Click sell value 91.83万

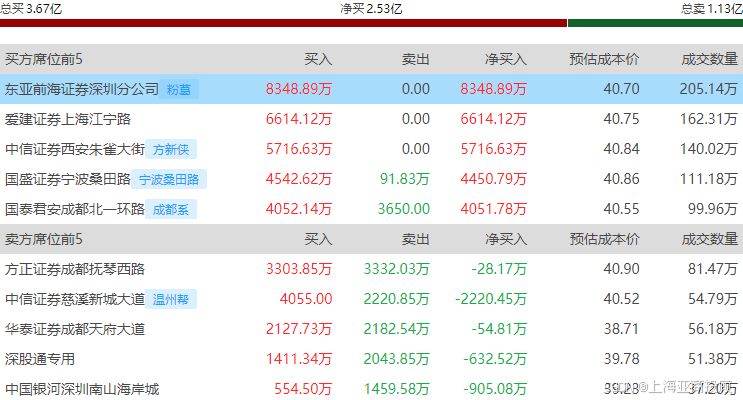[405, 179]
